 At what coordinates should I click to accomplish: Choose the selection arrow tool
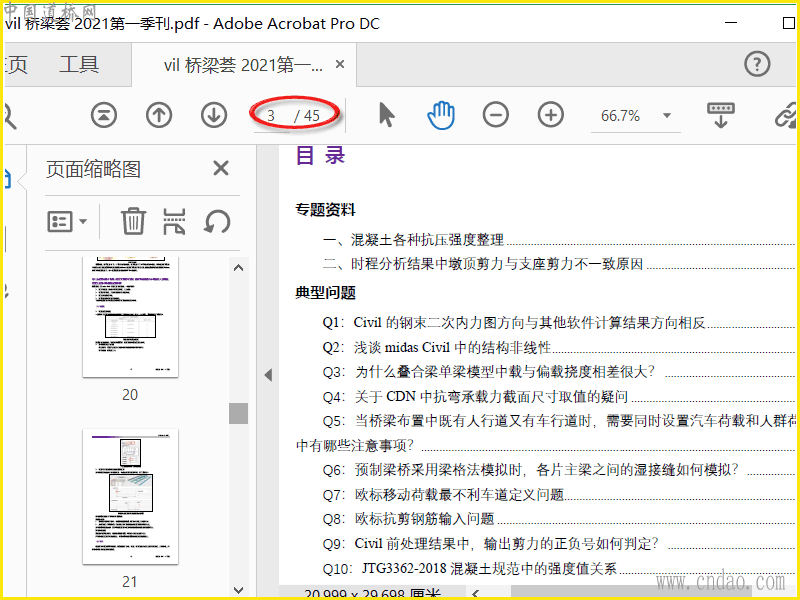pos(387,114)
